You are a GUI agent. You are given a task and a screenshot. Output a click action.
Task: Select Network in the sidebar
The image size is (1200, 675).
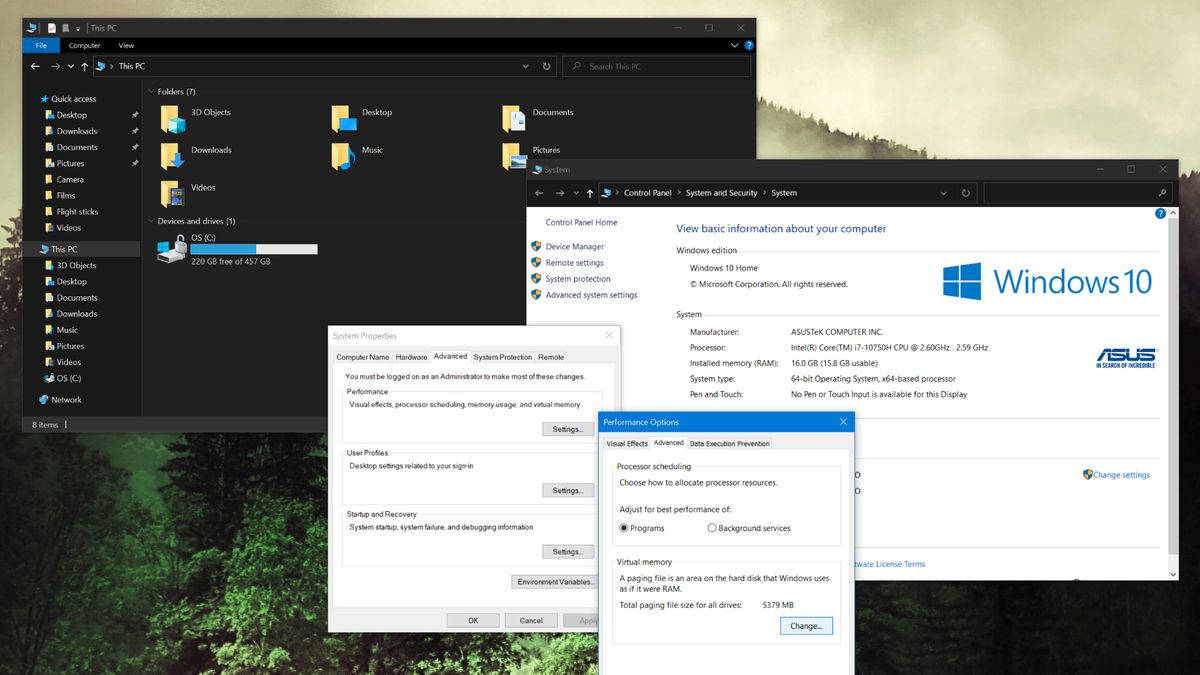click(x=65, y=400)
